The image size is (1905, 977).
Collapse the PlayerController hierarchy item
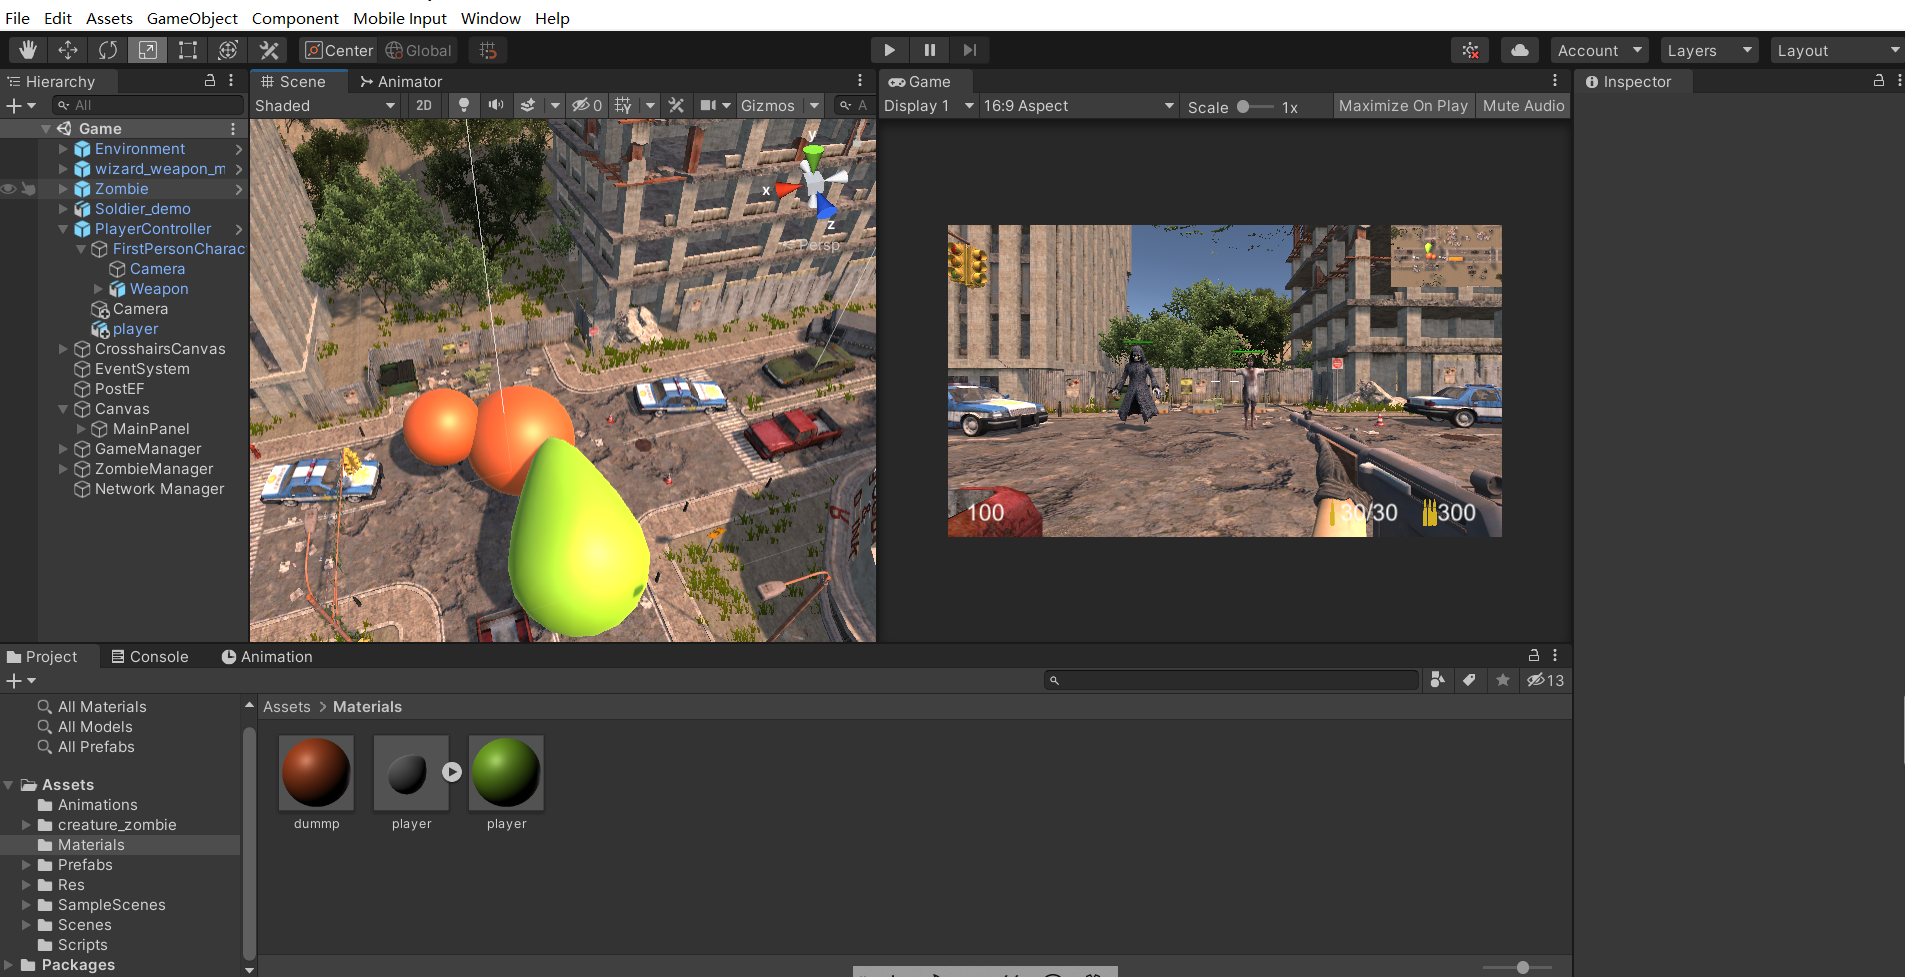click(x=63, y=229)
